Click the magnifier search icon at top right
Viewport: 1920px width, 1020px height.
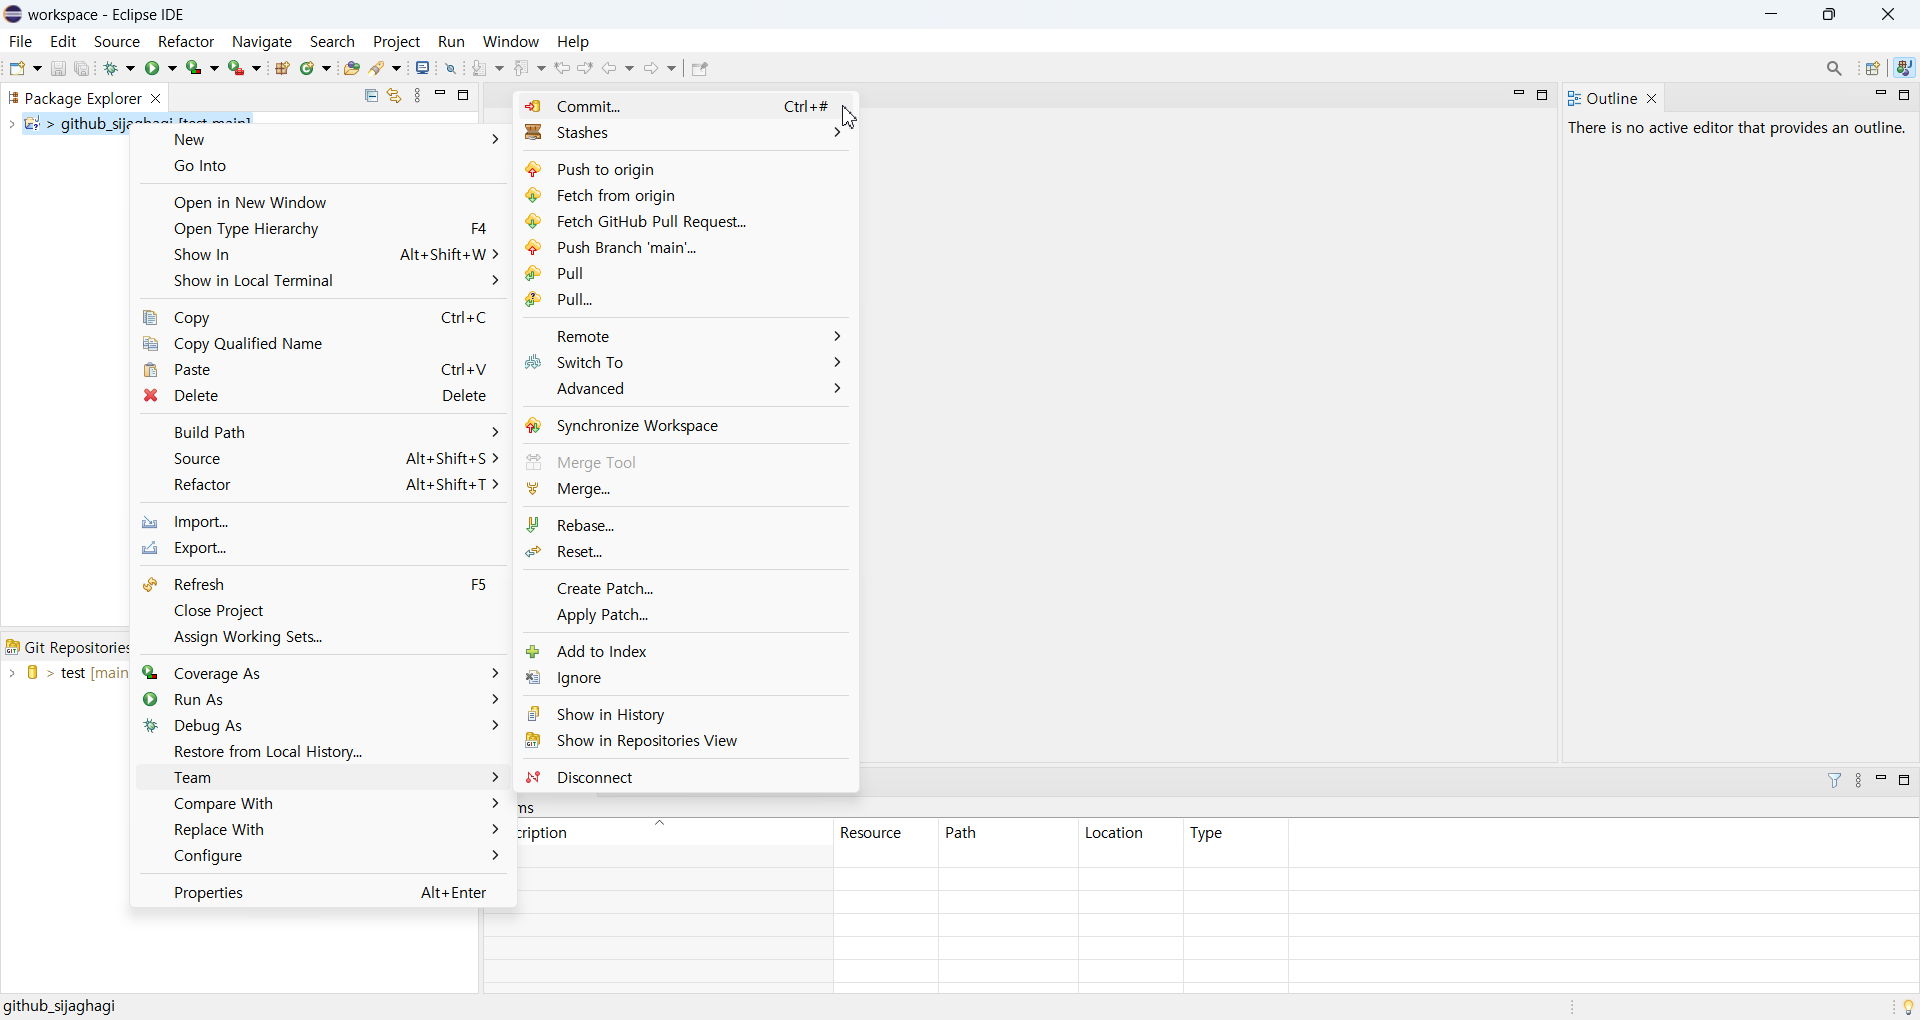pyautogui.click(x=1835, y=69)
